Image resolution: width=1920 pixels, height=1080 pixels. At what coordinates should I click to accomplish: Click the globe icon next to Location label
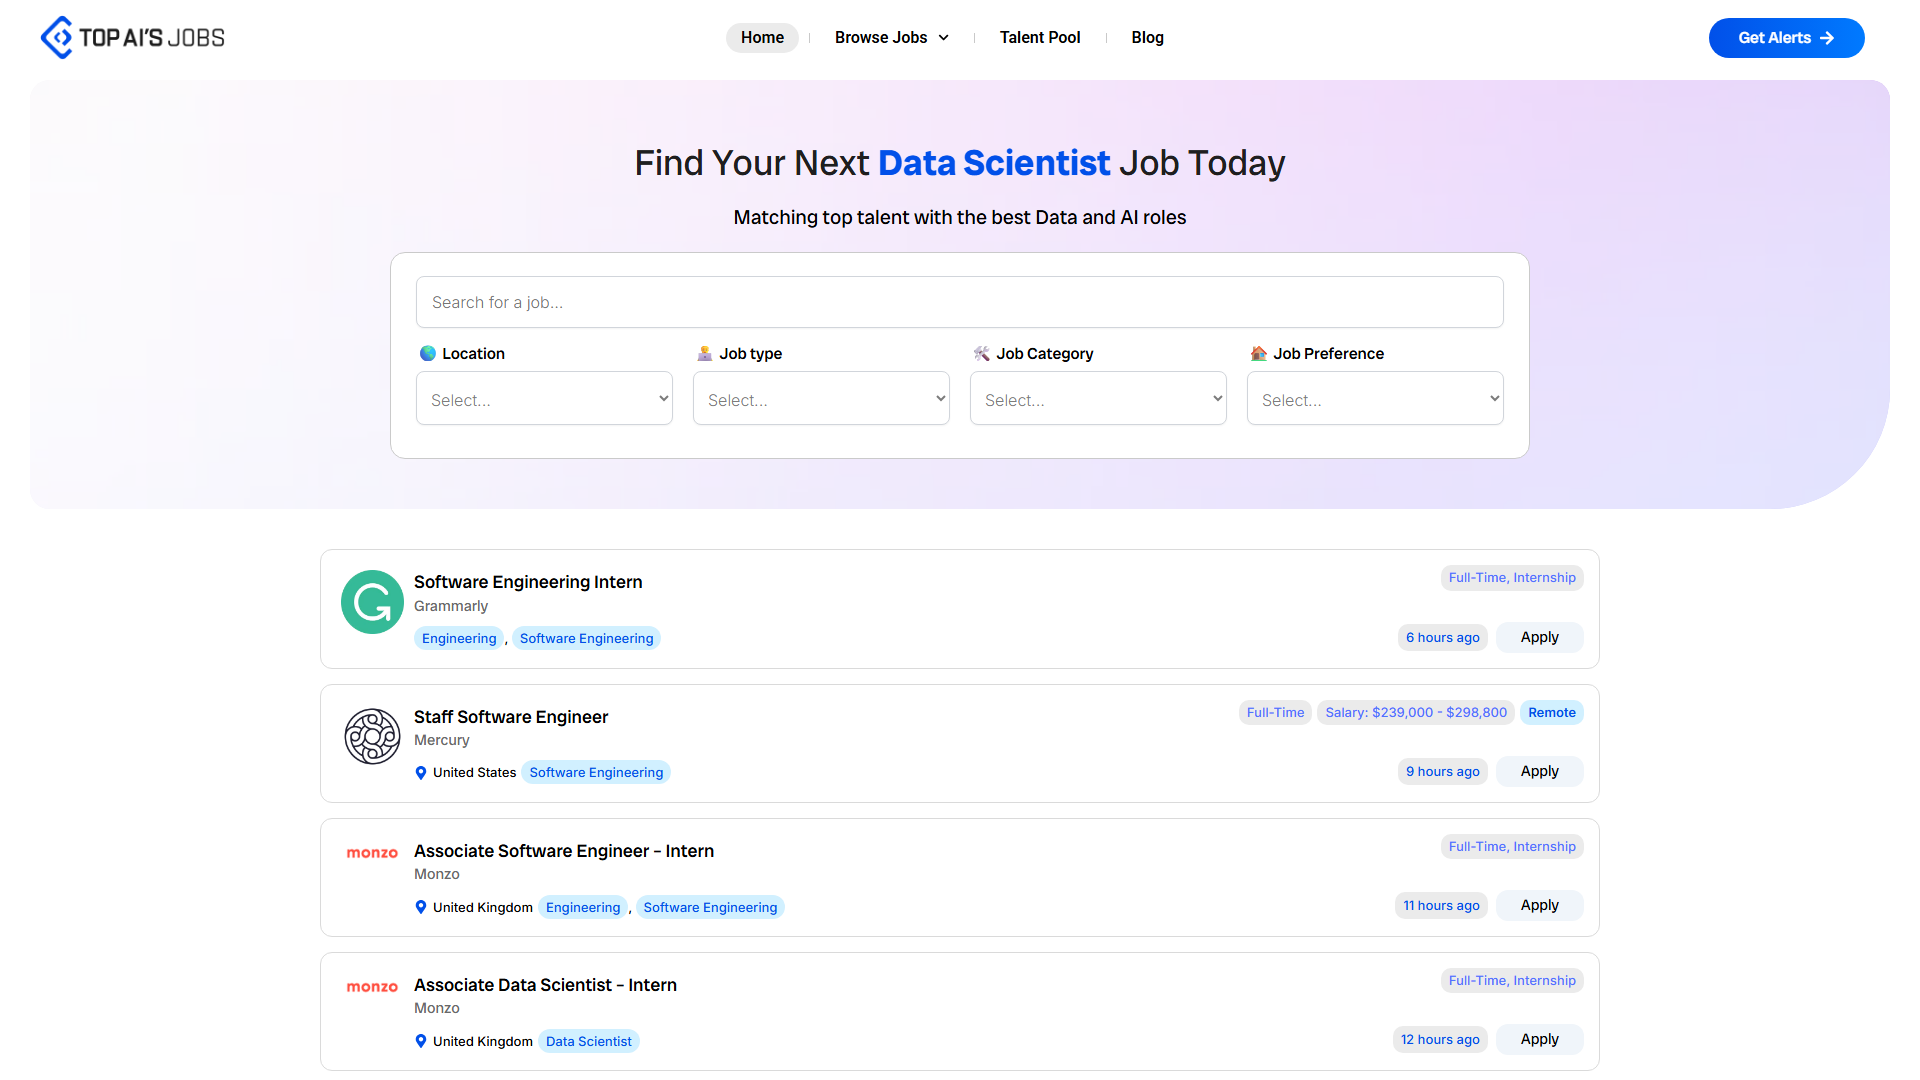tap(428, 353)
